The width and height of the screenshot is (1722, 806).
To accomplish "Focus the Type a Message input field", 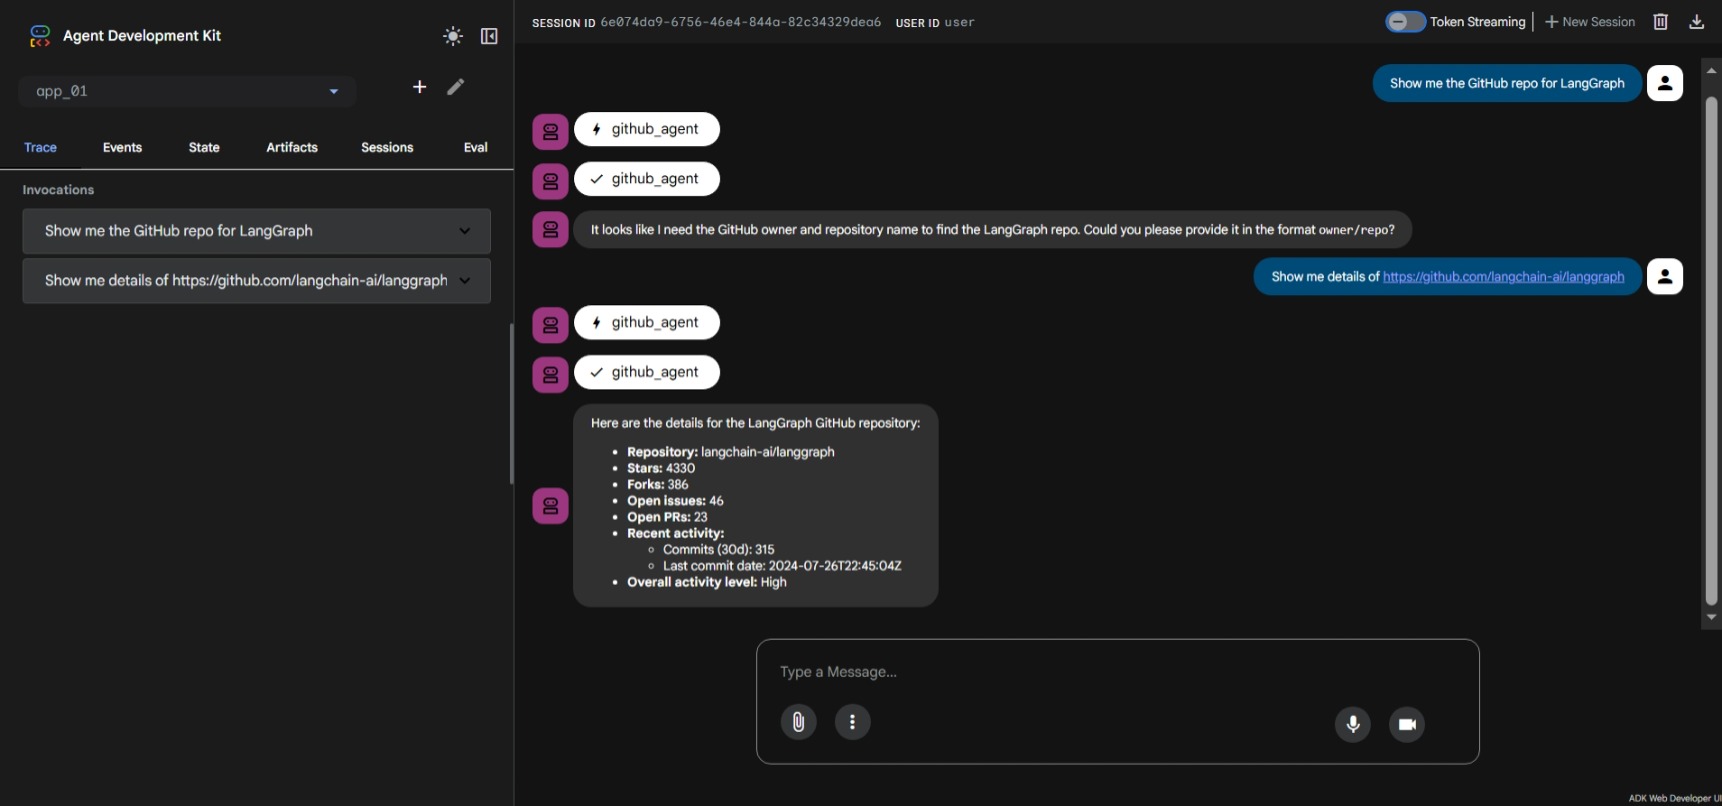I will pos(1117,672).
